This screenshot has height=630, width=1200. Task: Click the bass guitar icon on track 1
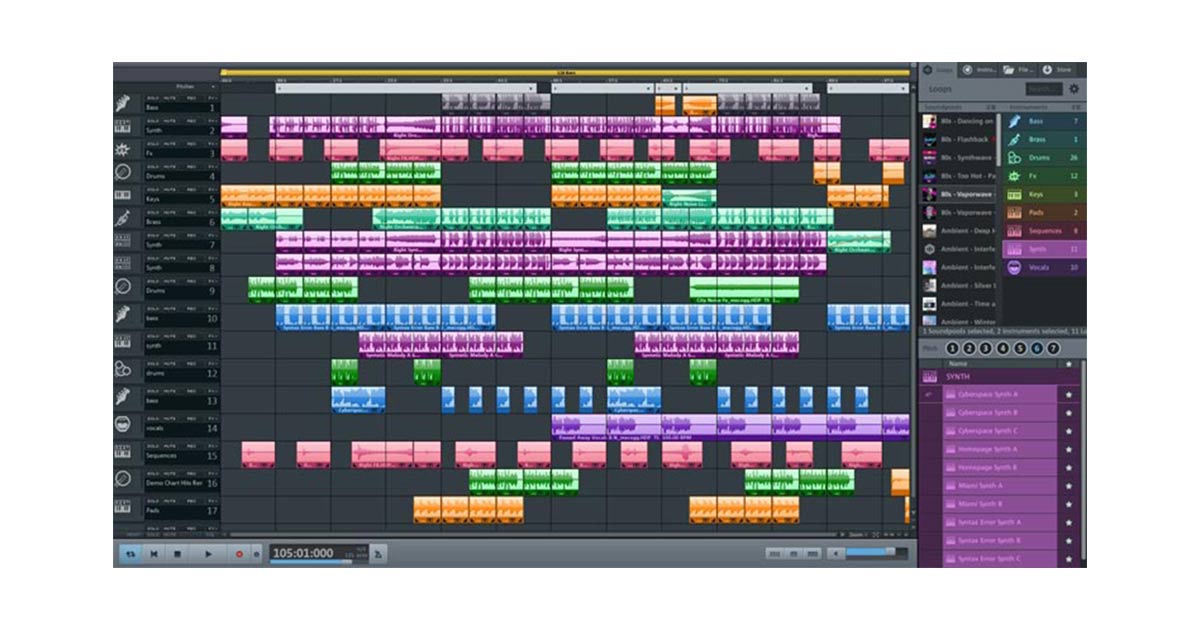(x=123, y=104)
